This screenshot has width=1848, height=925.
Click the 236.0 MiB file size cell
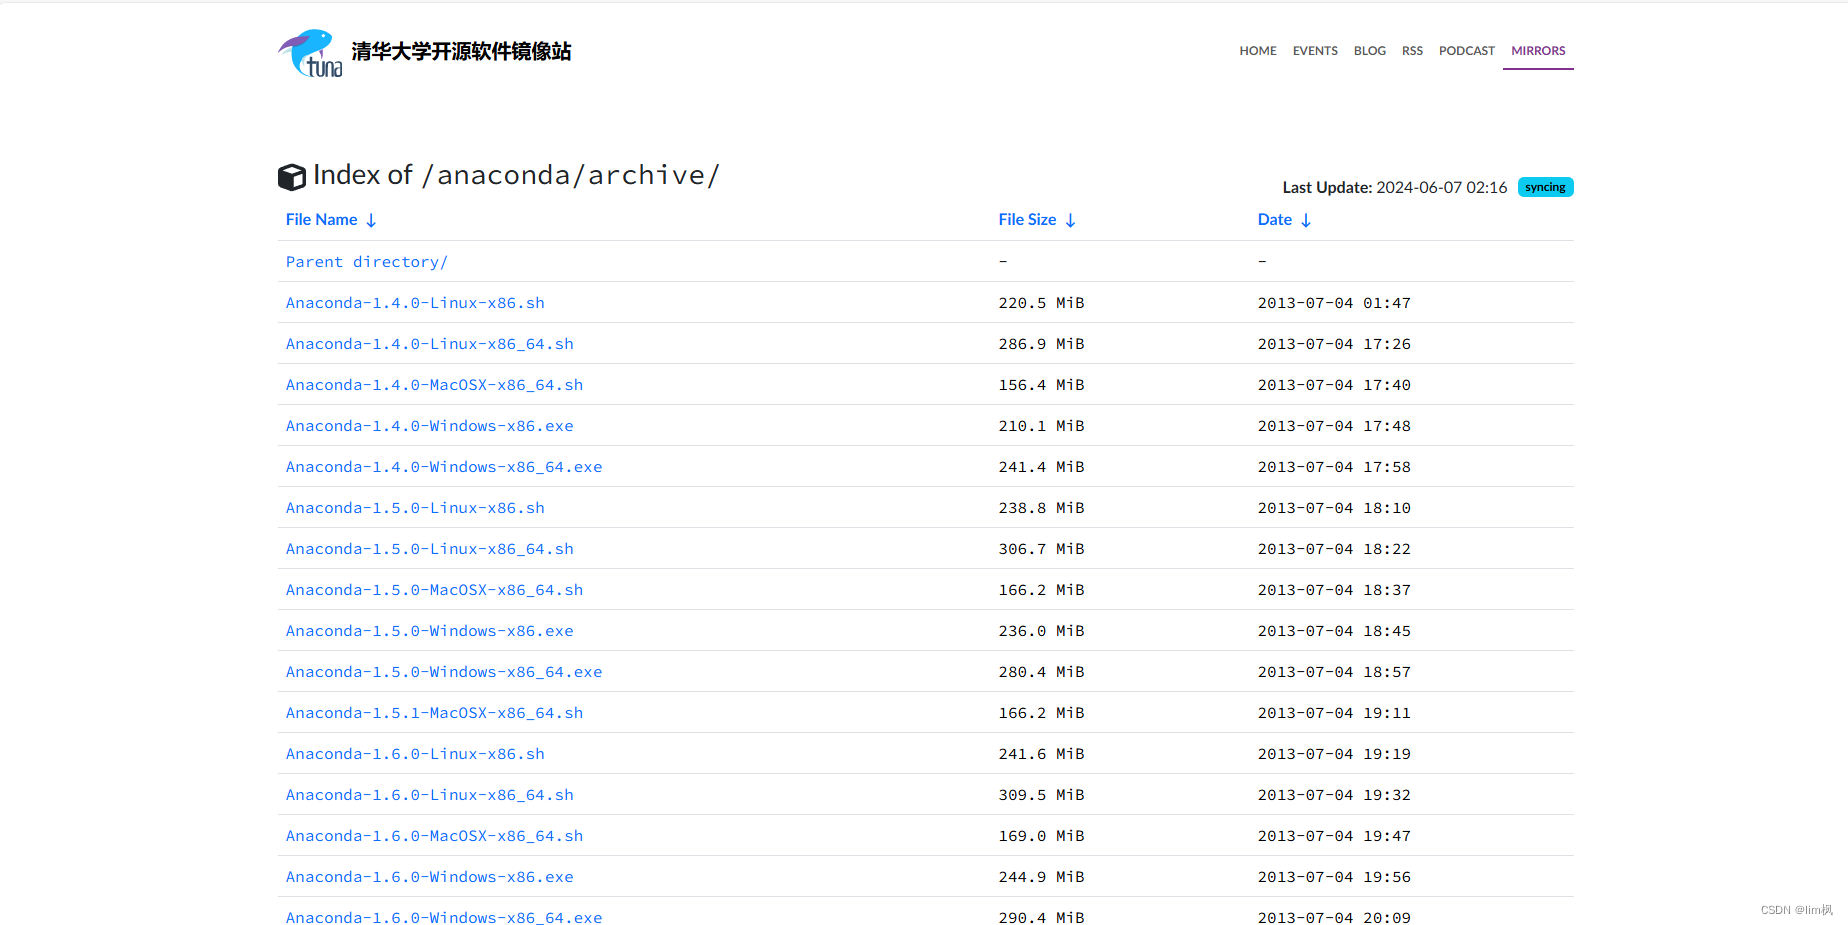[x=1041, y=631]
